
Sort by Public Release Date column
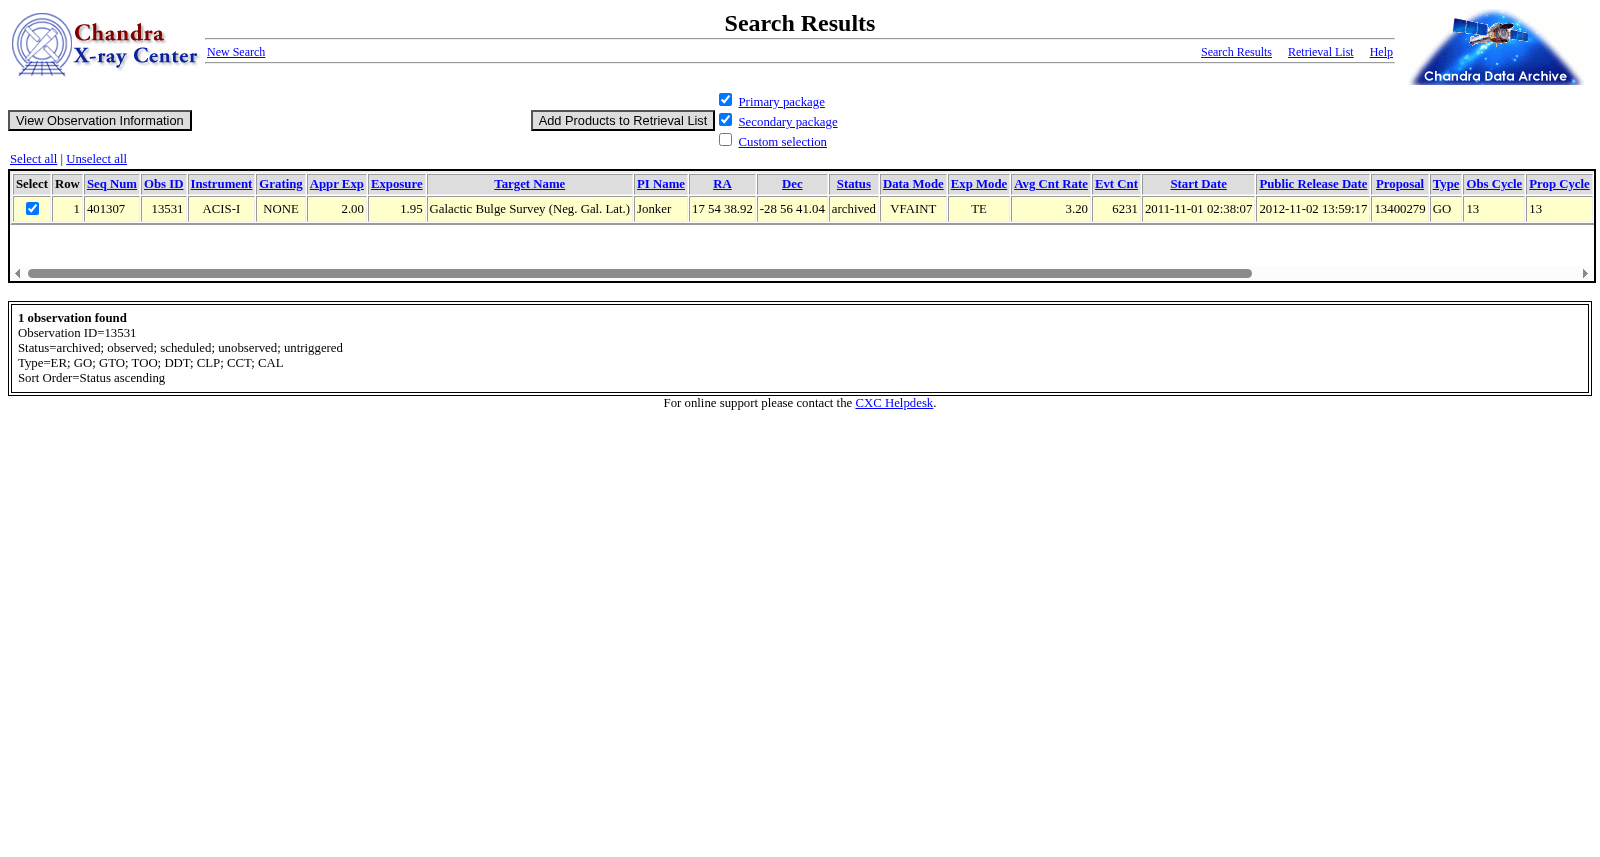[1313, 184]
